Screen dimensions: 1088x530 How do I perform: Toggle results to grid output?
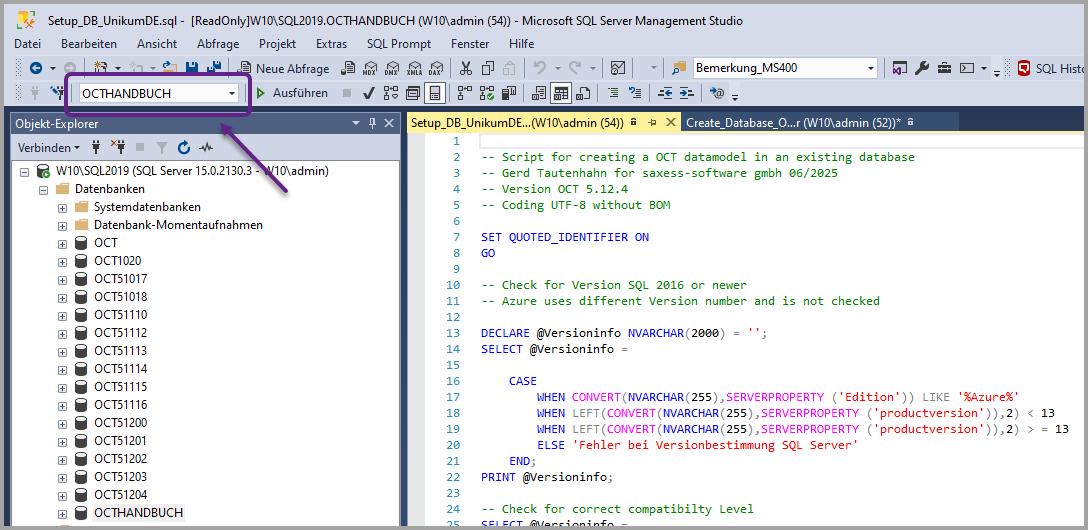pyautogui.click(x=561, y=93)
